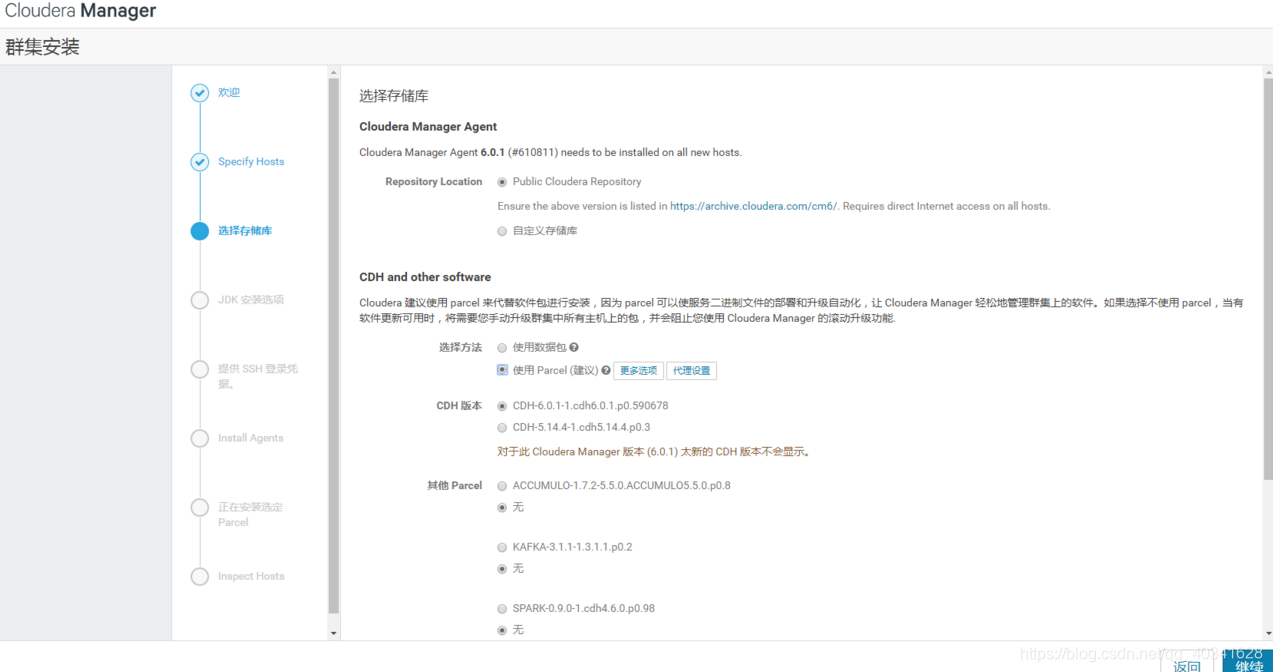Select Public Cloudera Repository option
This screenshot has width=1273, height=672.
click(x=502, y=182)
